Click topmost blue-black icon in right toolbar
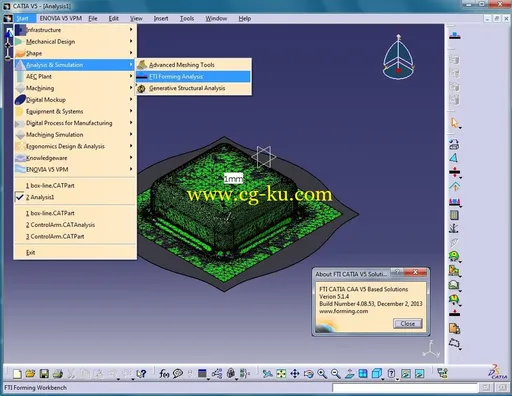Viewport: 512px width, 396px height. (x=454, y=35)
